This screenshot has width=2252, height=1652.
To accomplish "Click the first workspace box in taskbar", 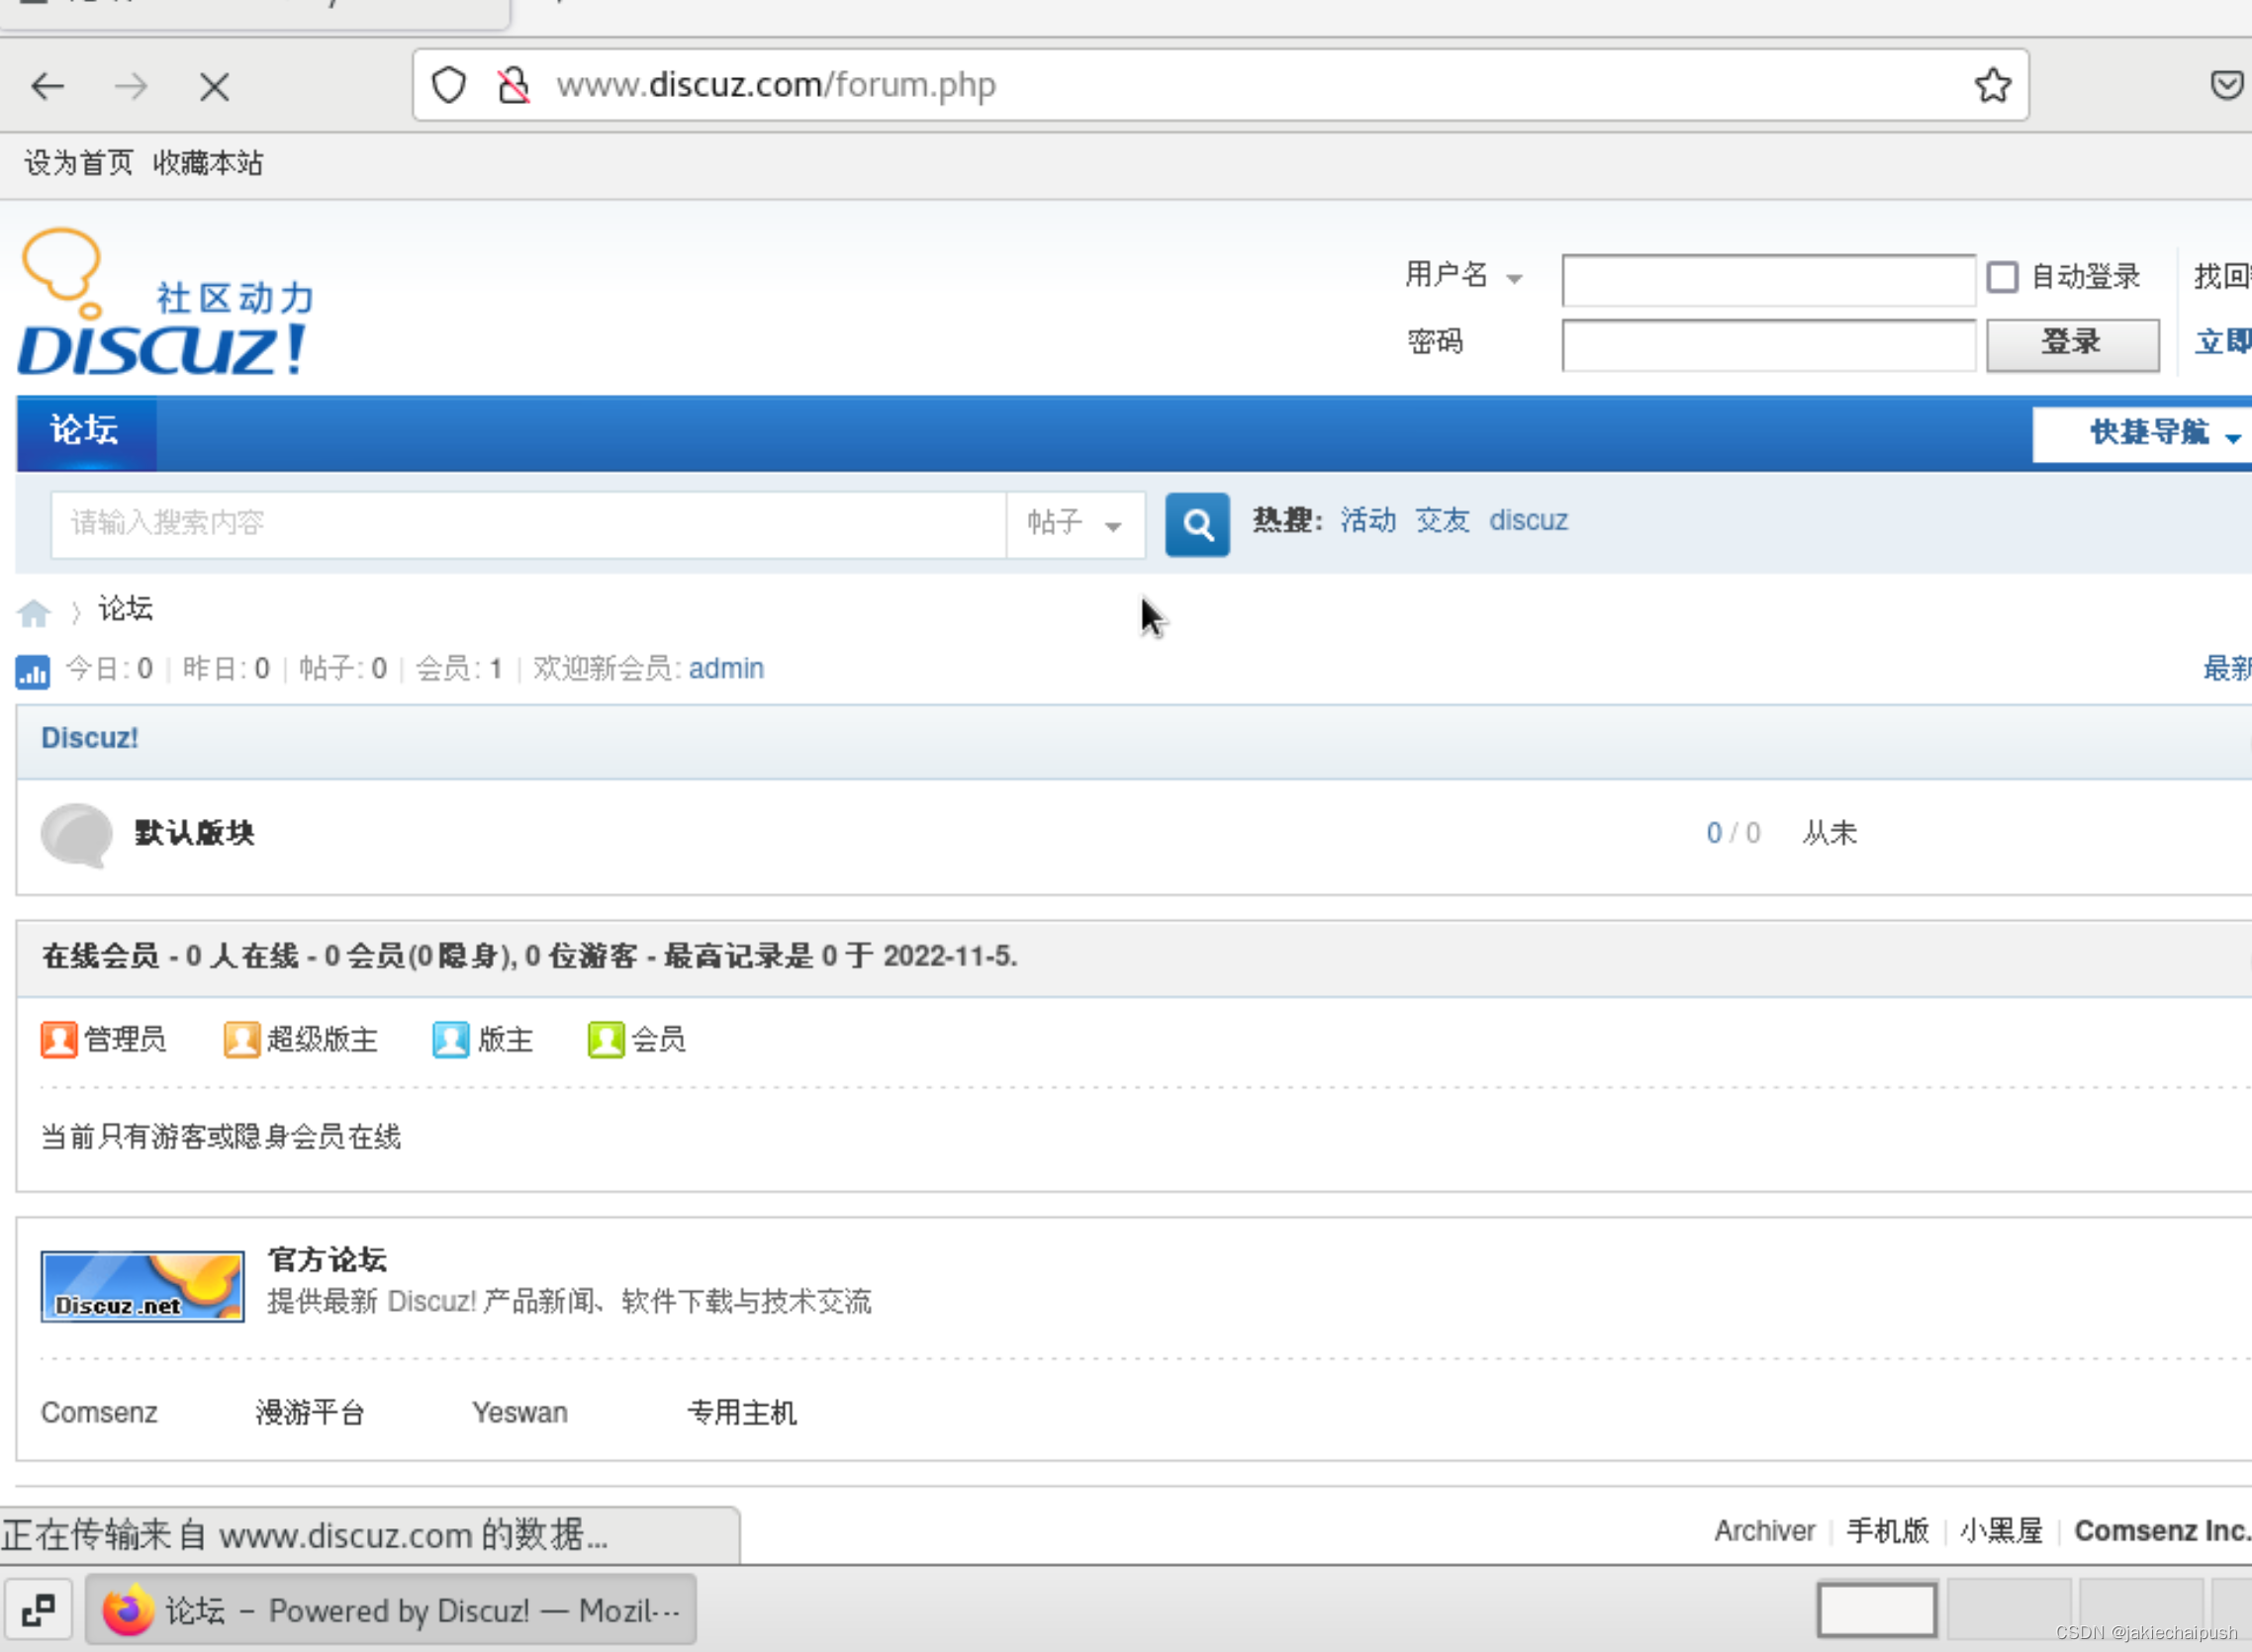I will point(1877,1610).
